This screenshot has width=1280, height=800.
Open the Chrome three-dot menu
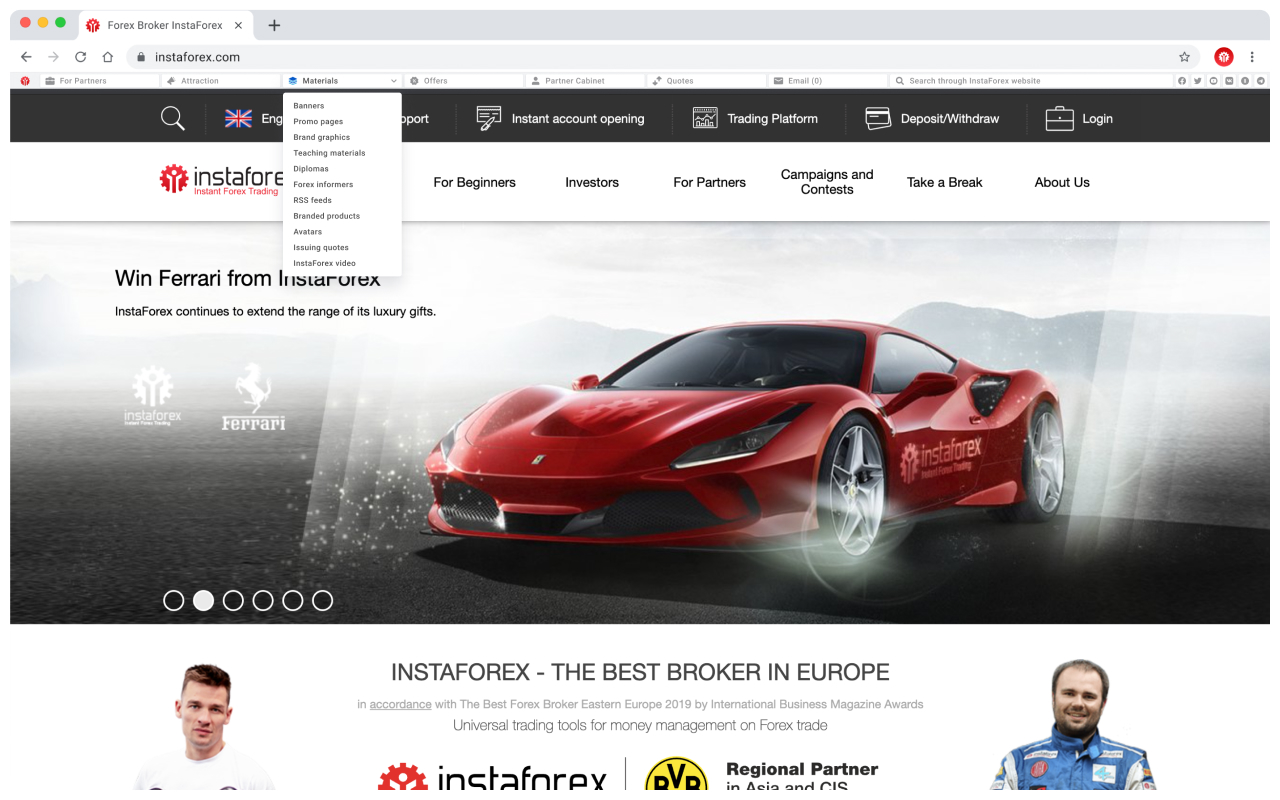[1252, 57]
